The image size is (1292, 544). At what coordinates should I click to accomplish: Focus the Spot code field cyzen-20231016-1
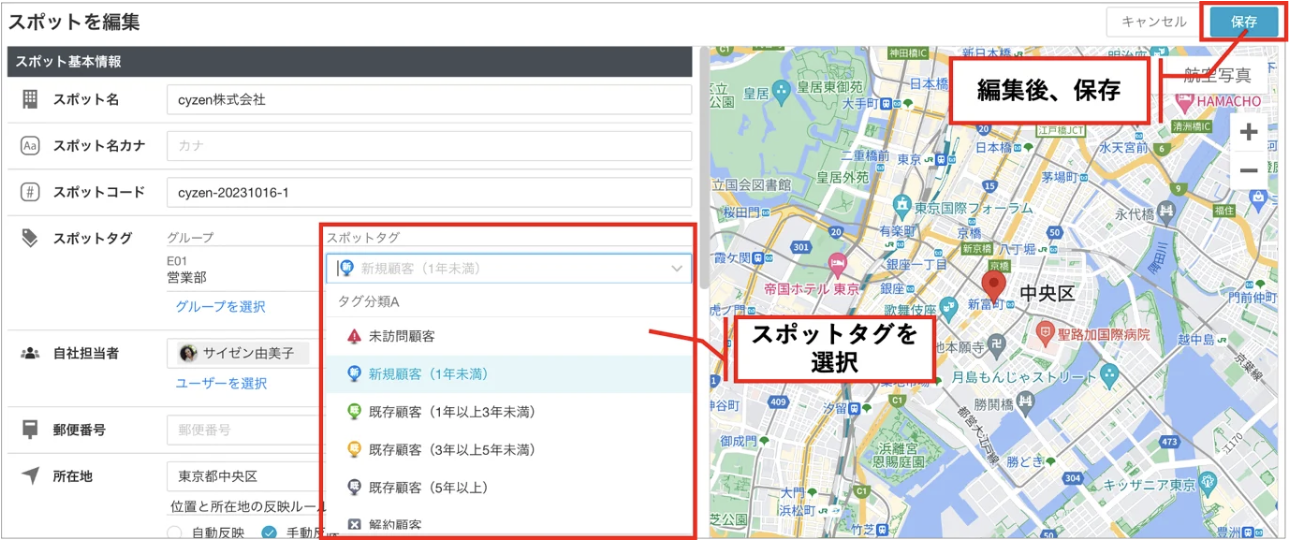coord(429,192)
